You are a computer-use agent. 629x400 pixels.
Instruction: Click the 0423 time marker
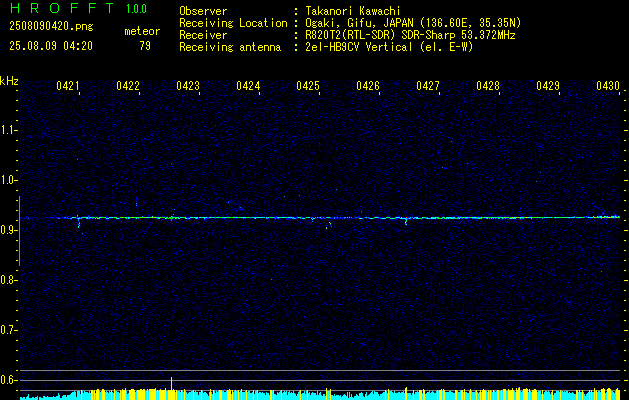coord(188,85)
